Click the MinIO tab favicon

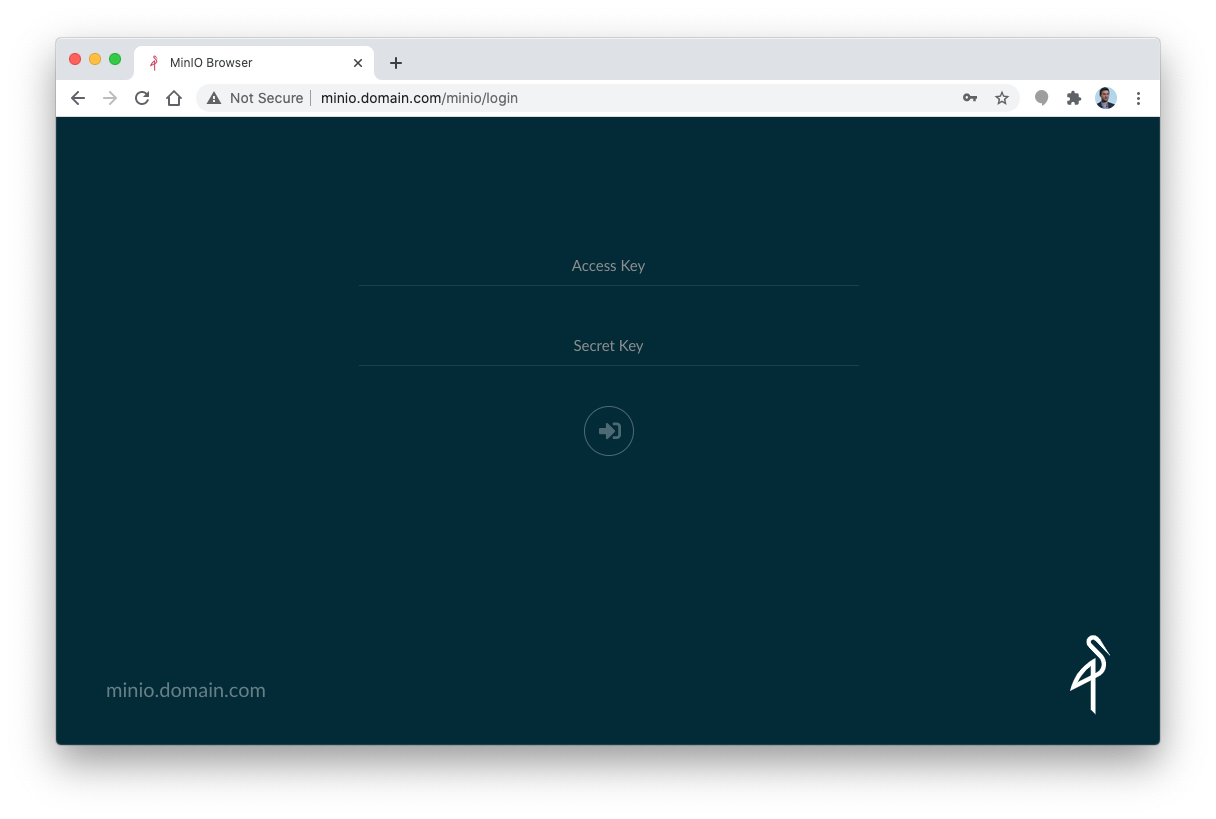point(154,62)
